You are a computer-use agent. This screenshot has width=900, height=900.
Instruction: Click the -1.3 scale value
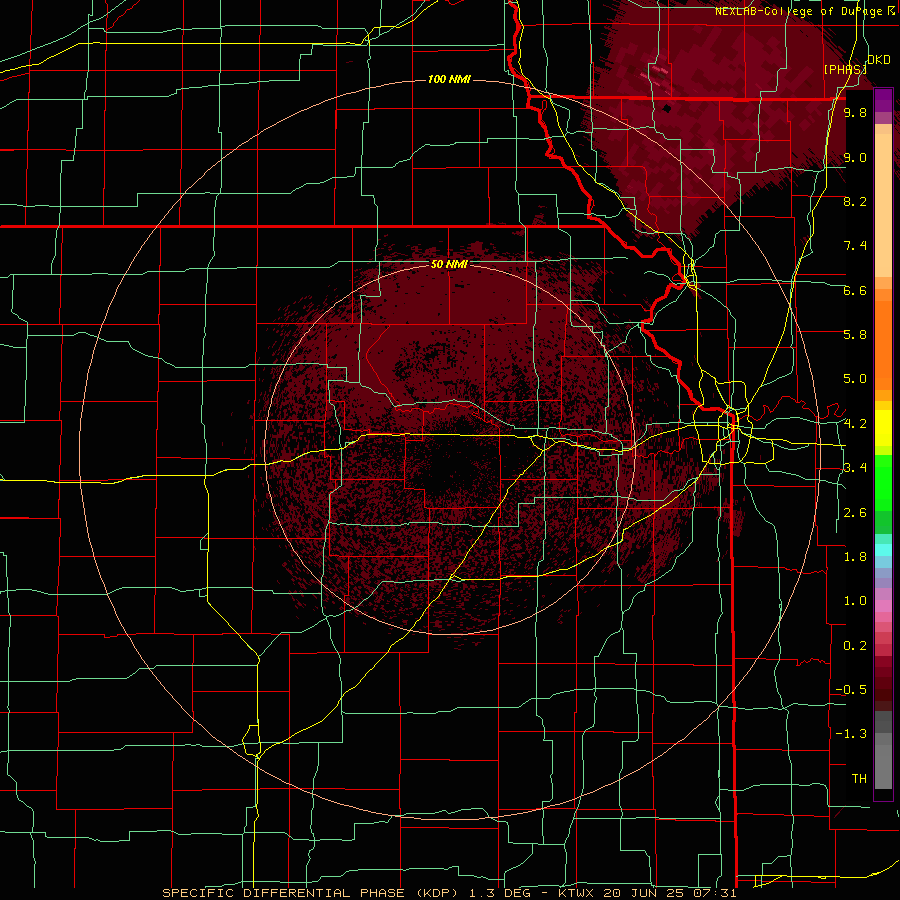tap(851, 734)
